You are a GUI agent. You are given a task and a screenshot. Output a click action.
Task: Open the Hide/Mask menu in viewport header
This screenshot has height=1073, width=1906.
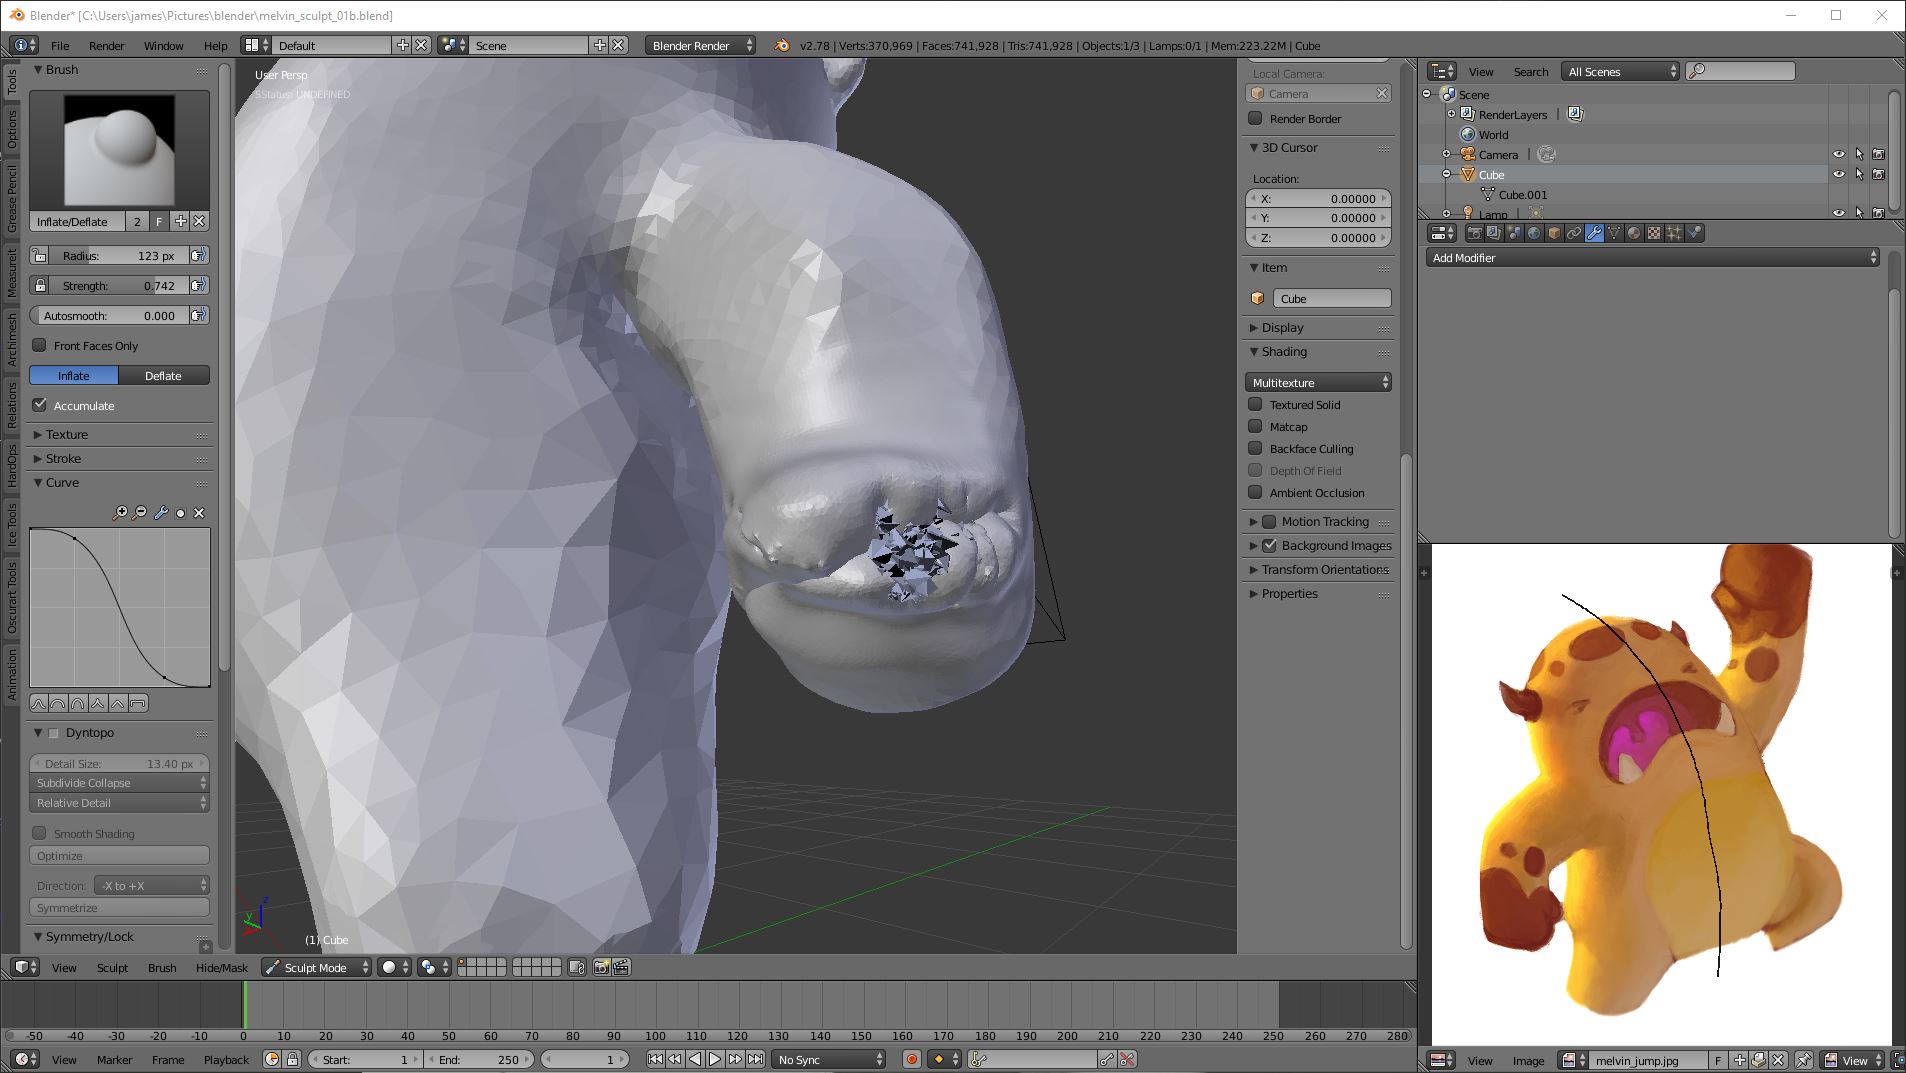[x=222, y=967]
